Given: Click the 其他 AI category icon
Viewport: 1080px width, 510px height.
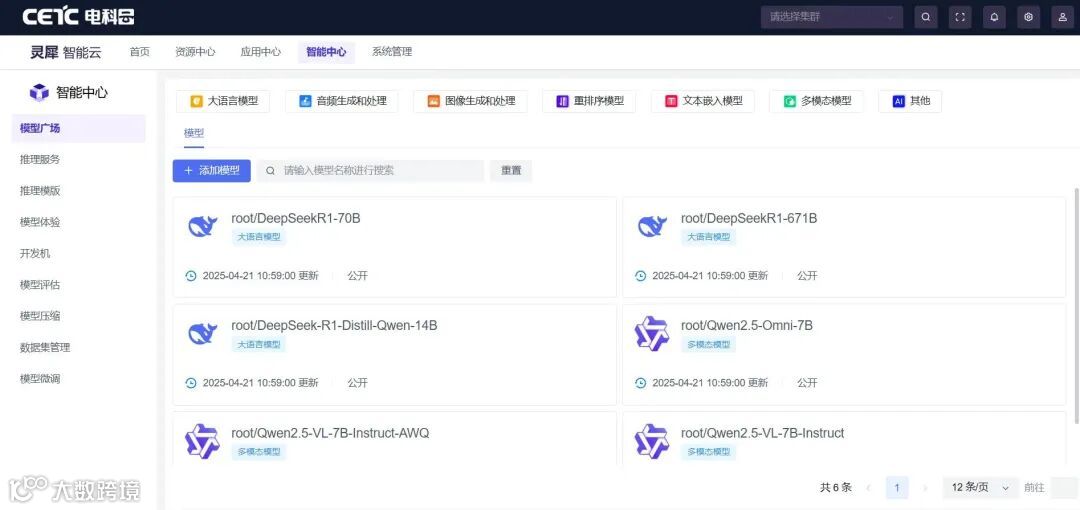Looking at the screenshot, I should point(898,101).
